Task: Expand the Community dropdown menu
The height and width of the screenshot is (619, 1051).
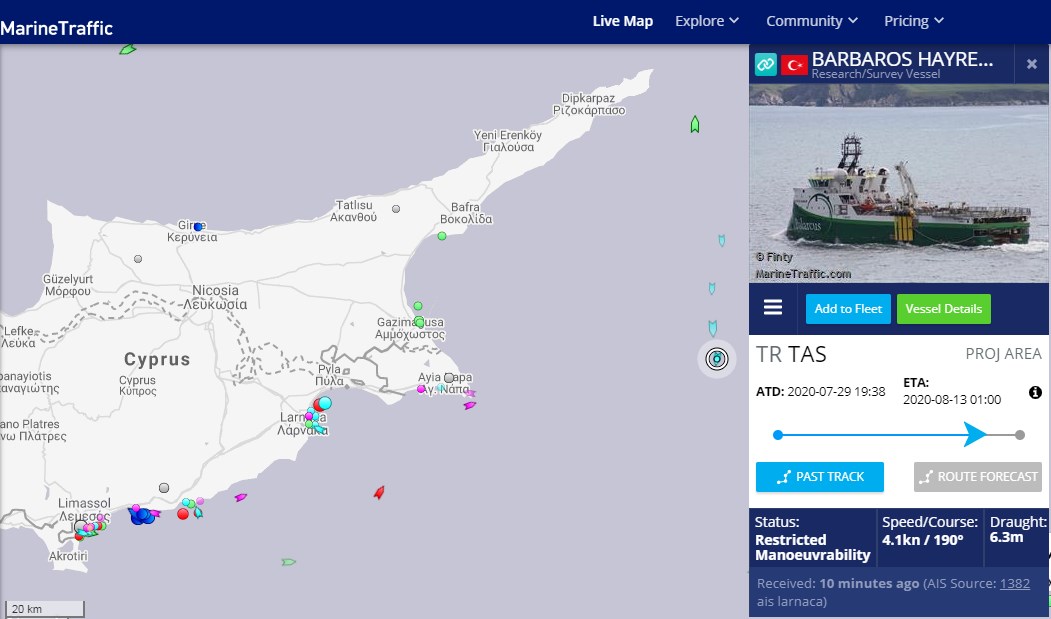Action: pos(812,21)
